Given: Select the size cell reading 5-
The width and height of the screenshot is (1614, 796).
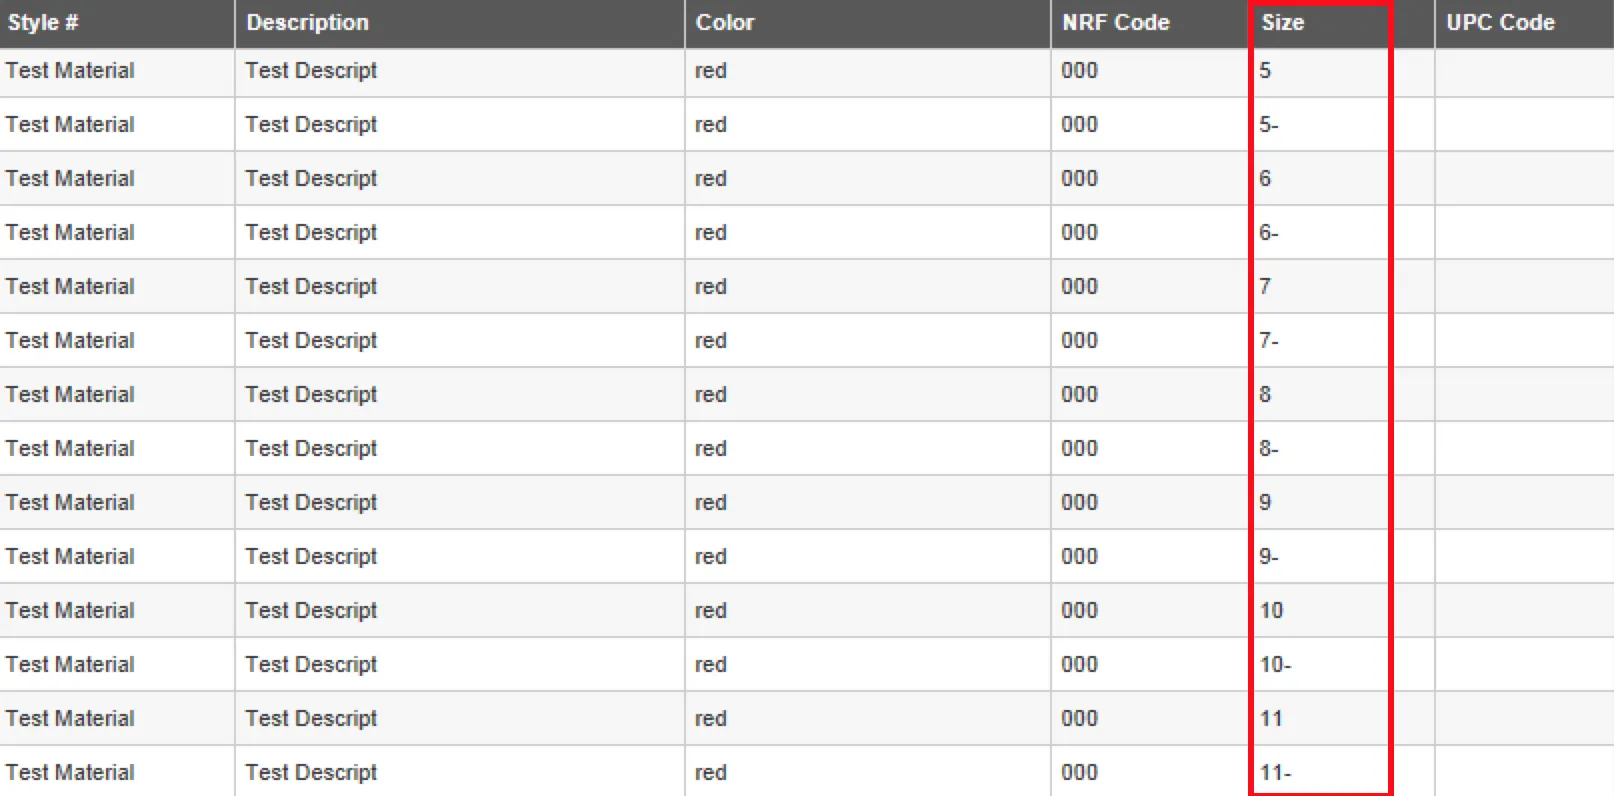Looking at the screenshot, I should click(x=1269, y=125).
